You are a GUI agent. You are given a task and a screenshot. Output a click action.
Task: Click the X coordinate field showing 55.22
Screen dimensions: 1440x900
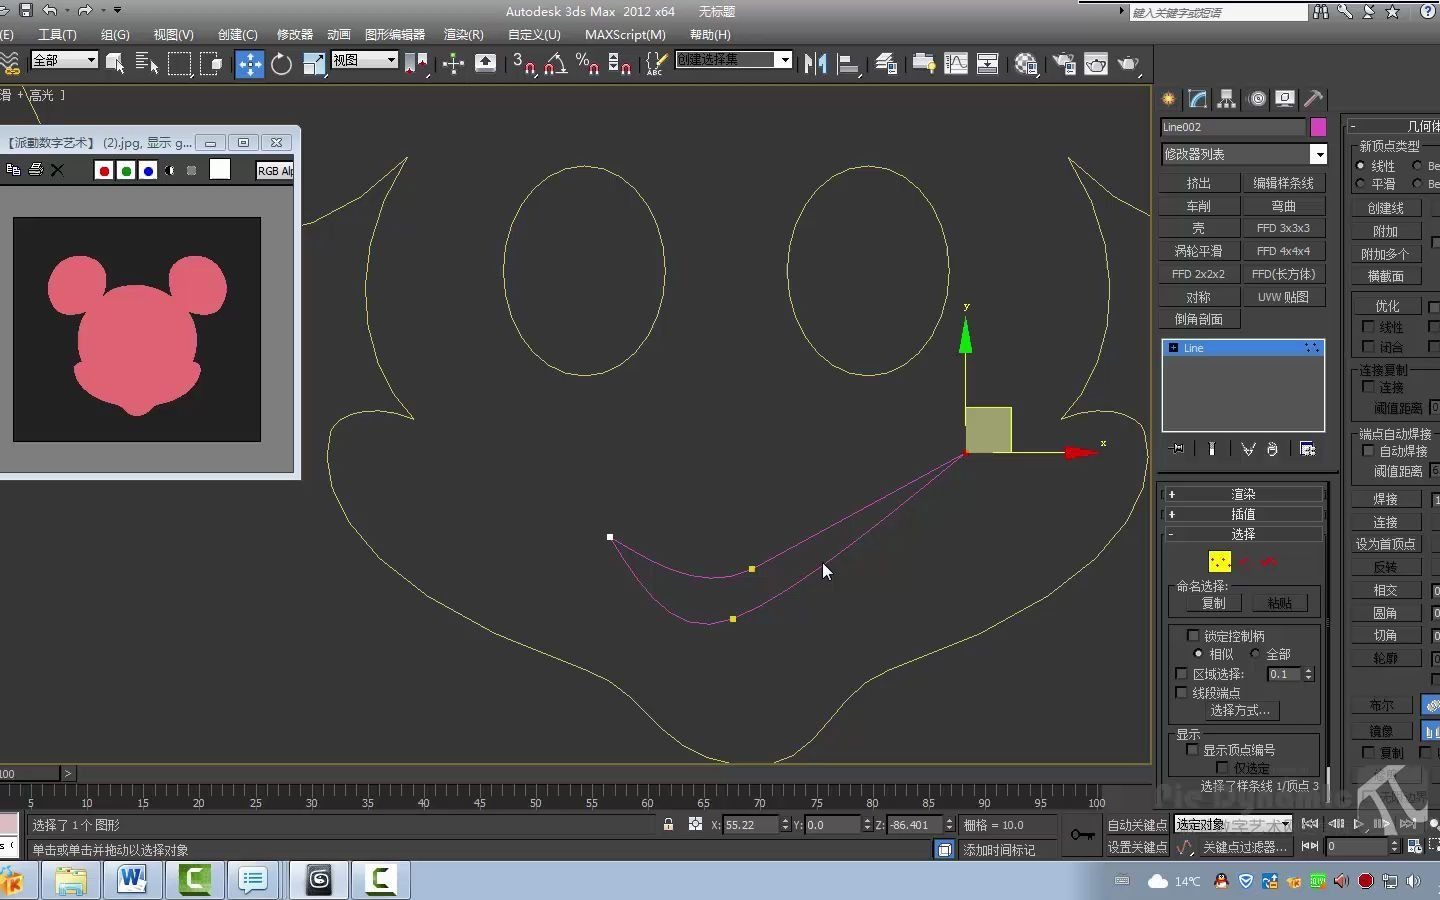point(751,825)
